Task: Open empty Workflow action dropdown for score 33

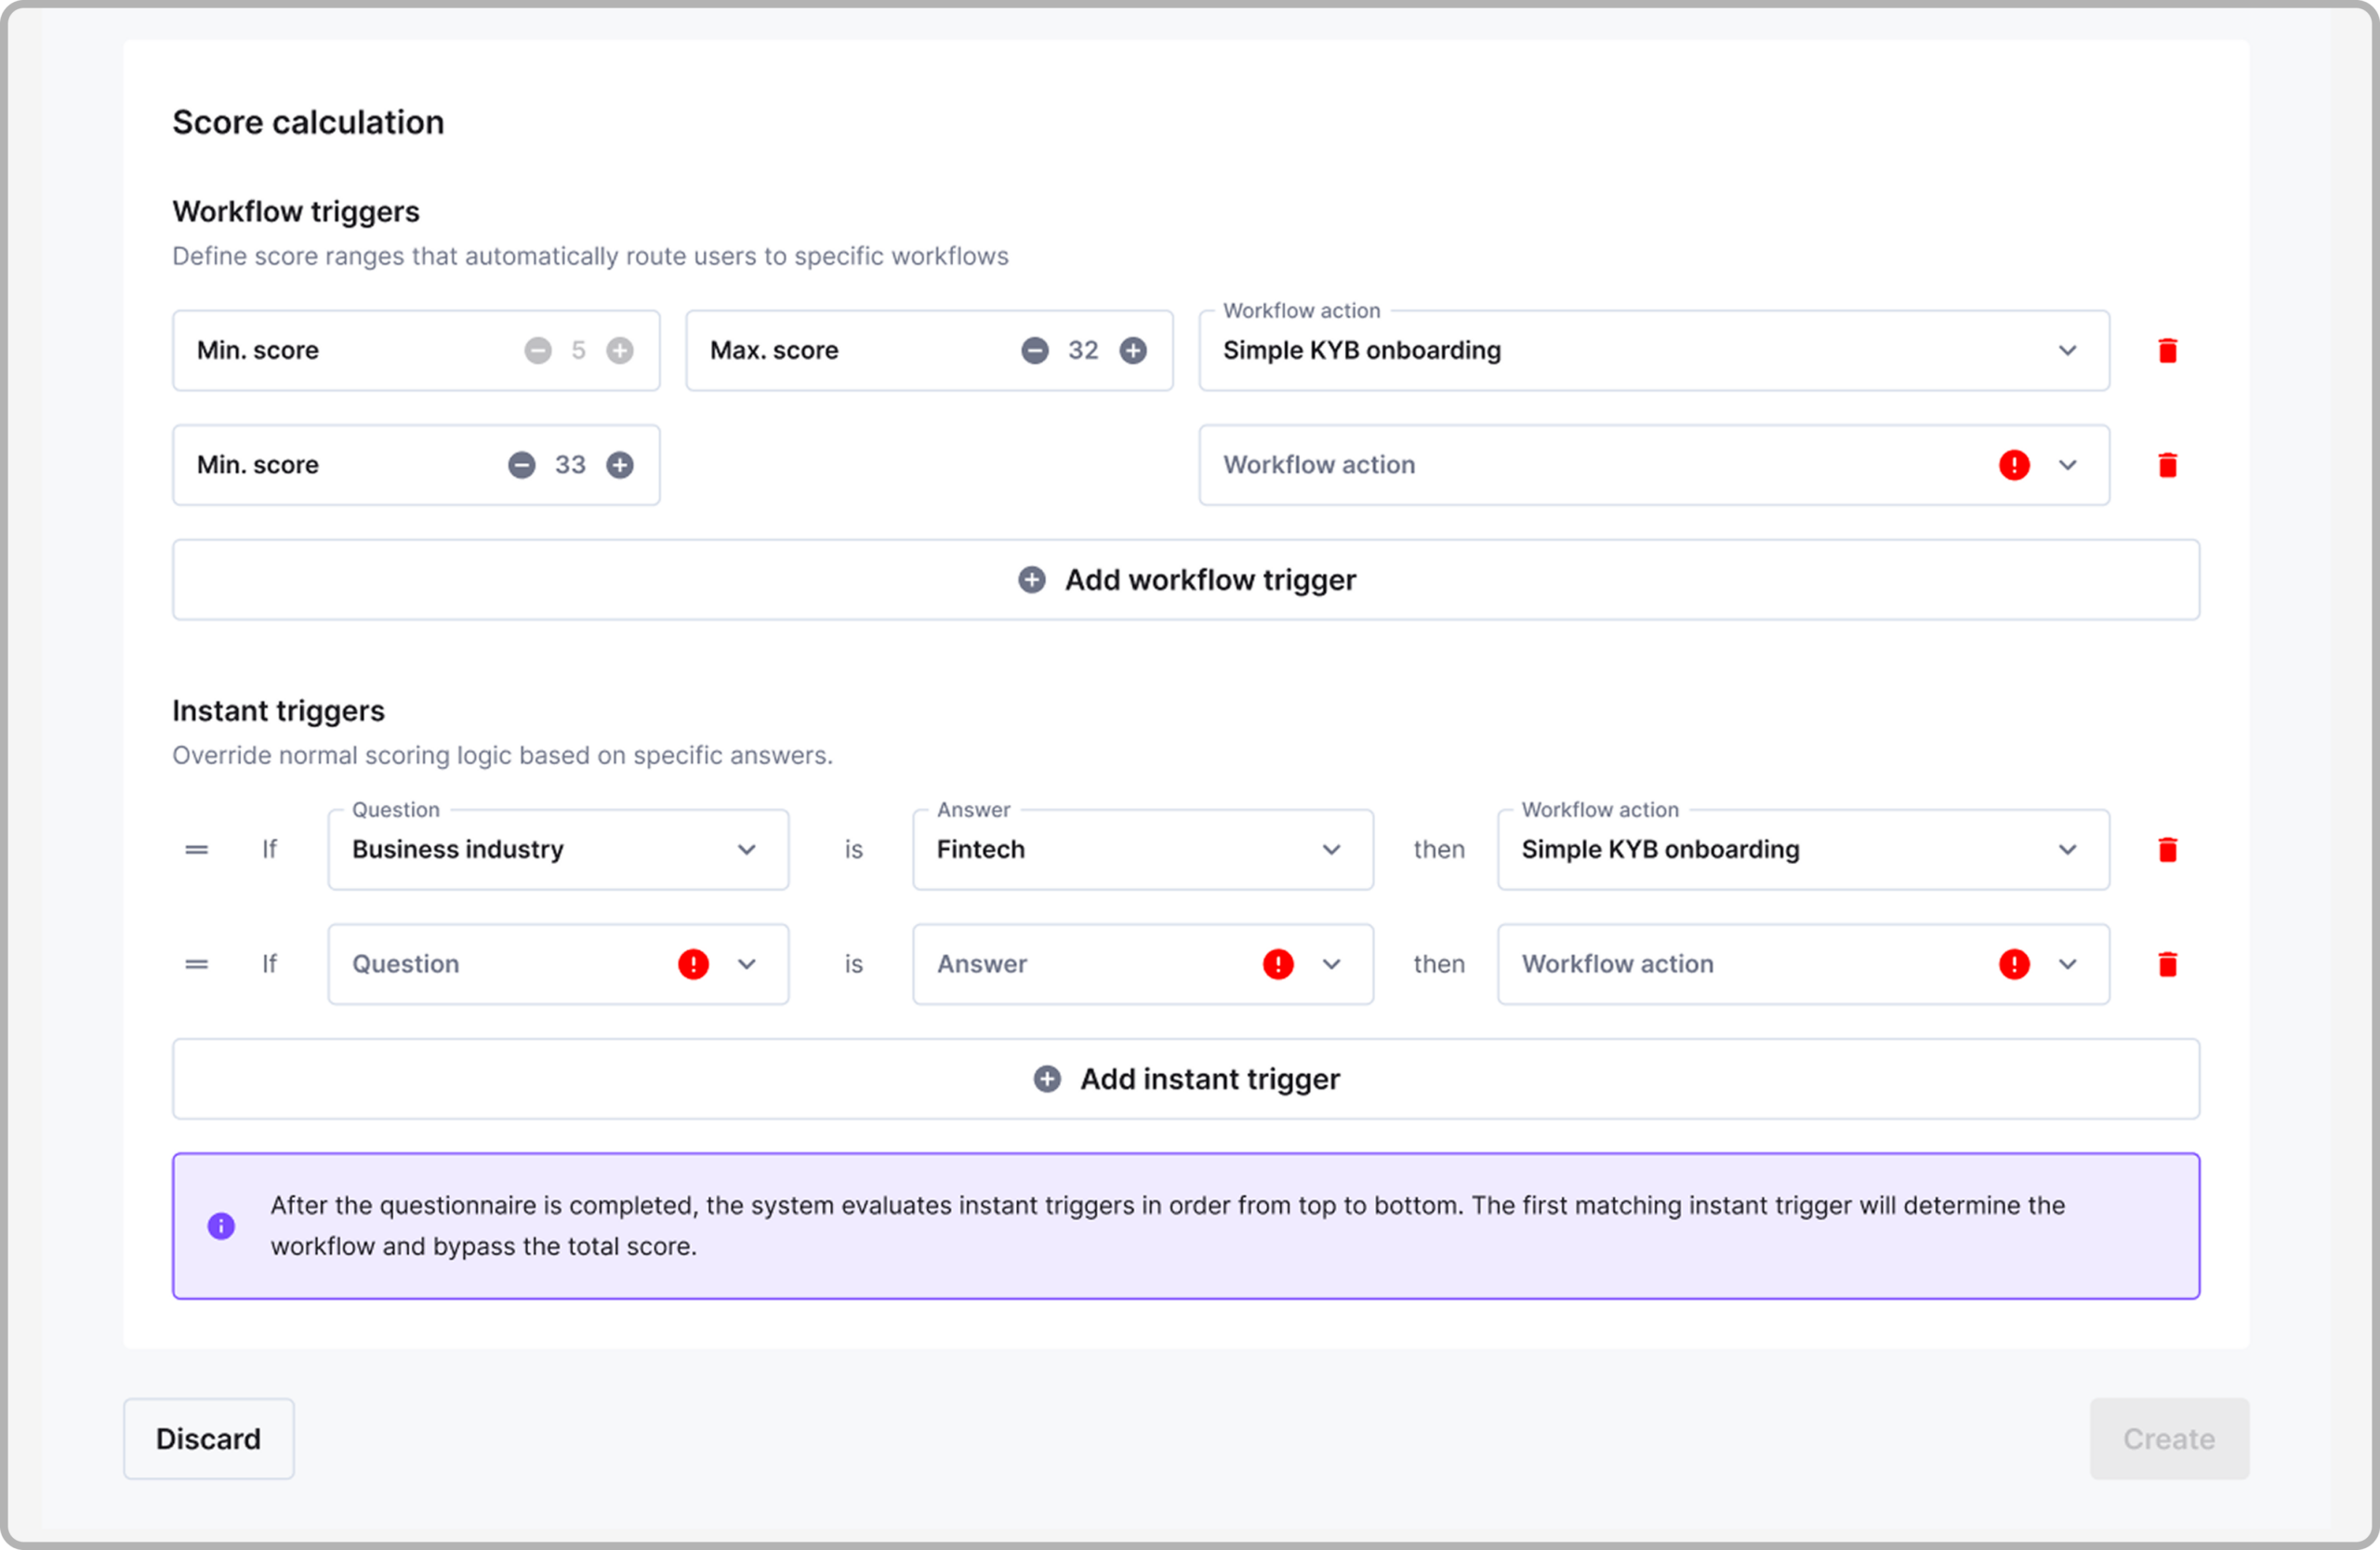Action: pyautogui.click(x=1654, y=465)
